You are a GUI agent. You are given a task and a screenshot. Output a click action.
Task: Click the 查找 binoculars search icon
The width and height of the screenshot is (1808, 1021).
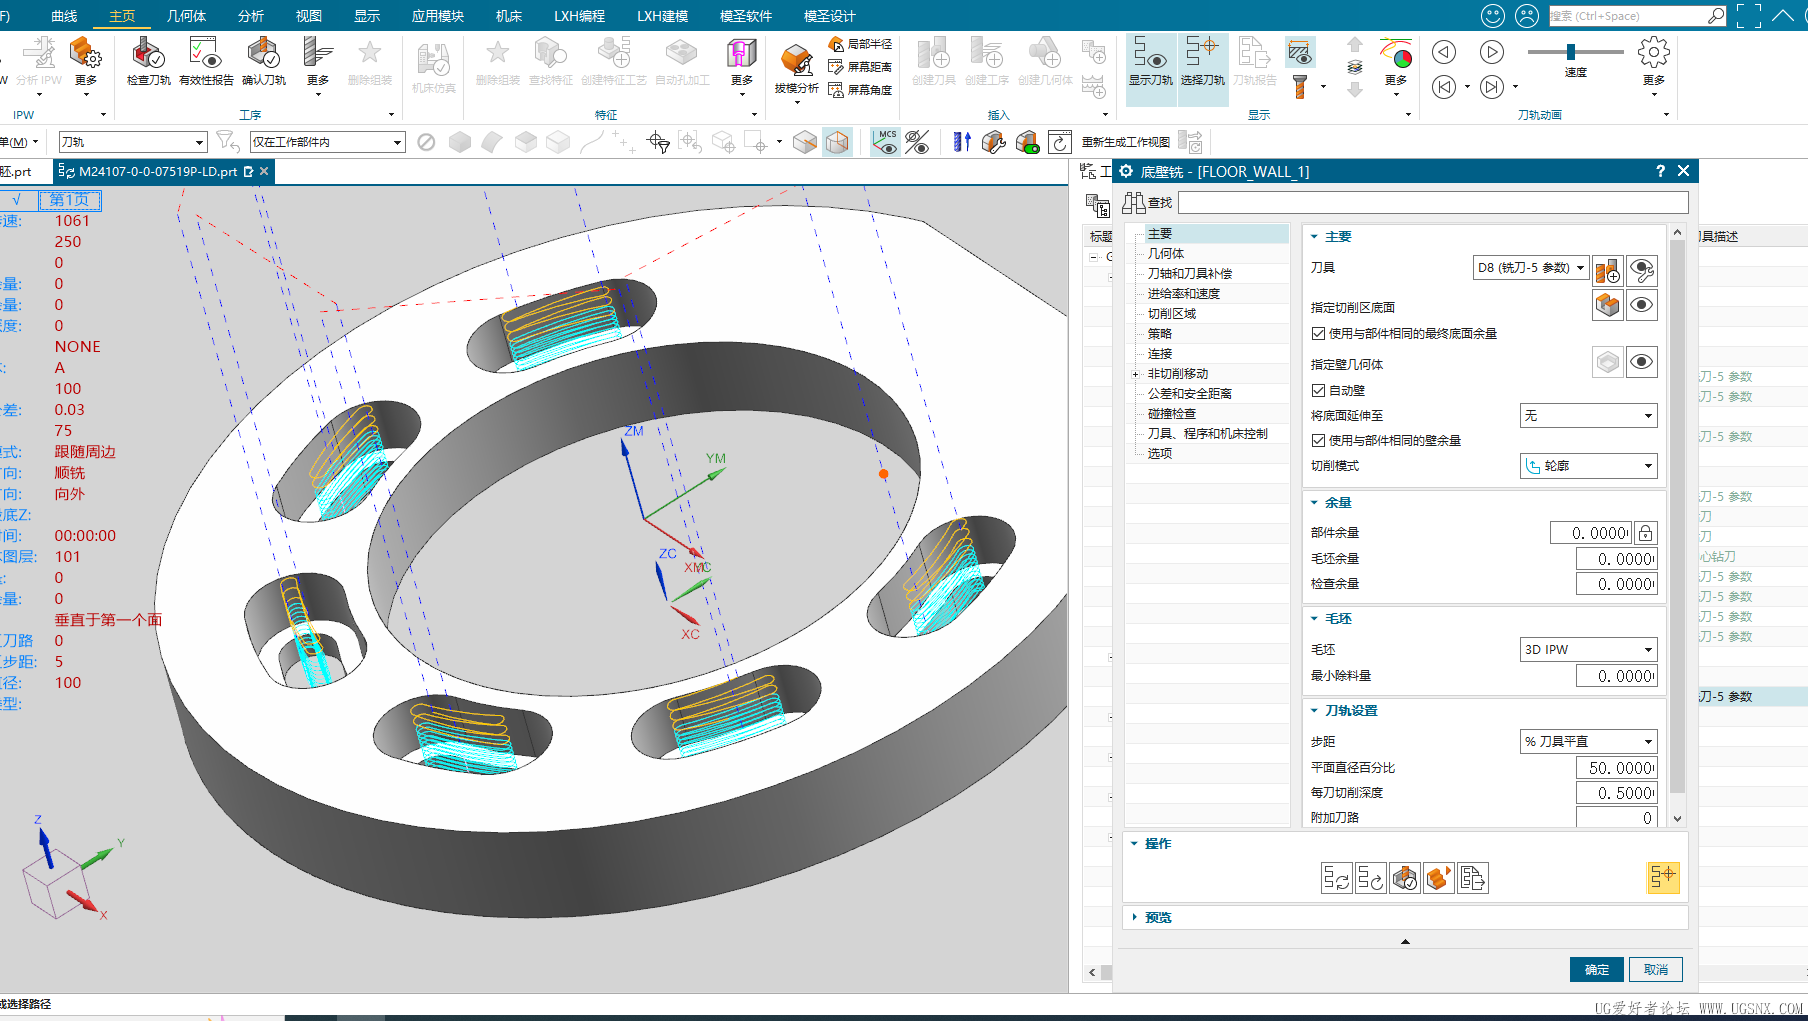1133,203
